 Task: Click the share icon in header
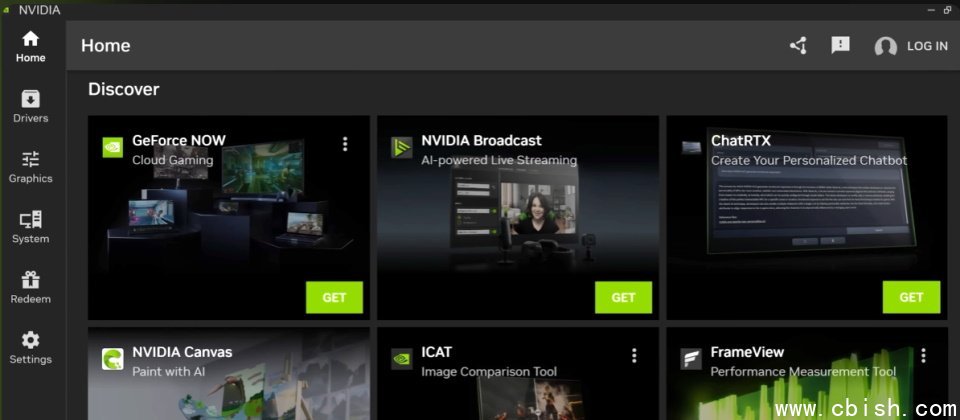coord(798,46)
